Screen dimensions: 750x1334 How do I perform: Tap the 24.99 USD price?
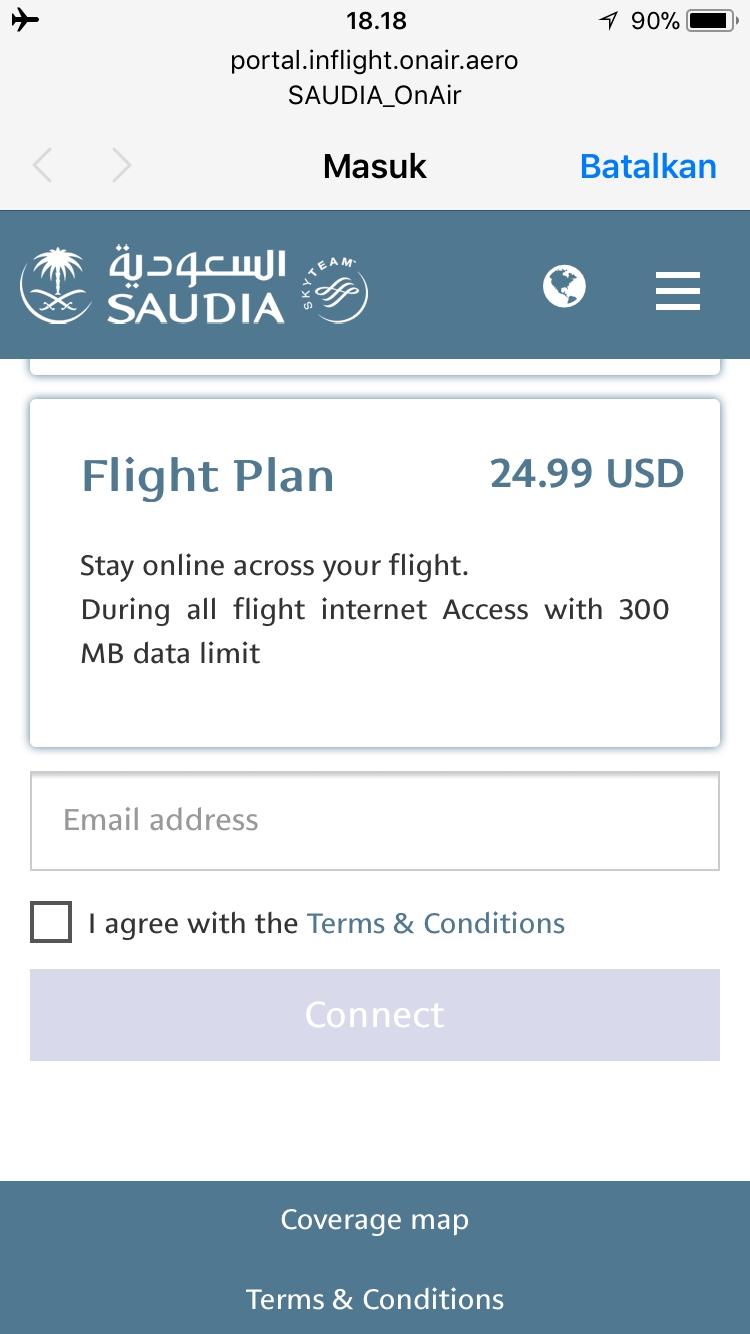pos(586,473)
